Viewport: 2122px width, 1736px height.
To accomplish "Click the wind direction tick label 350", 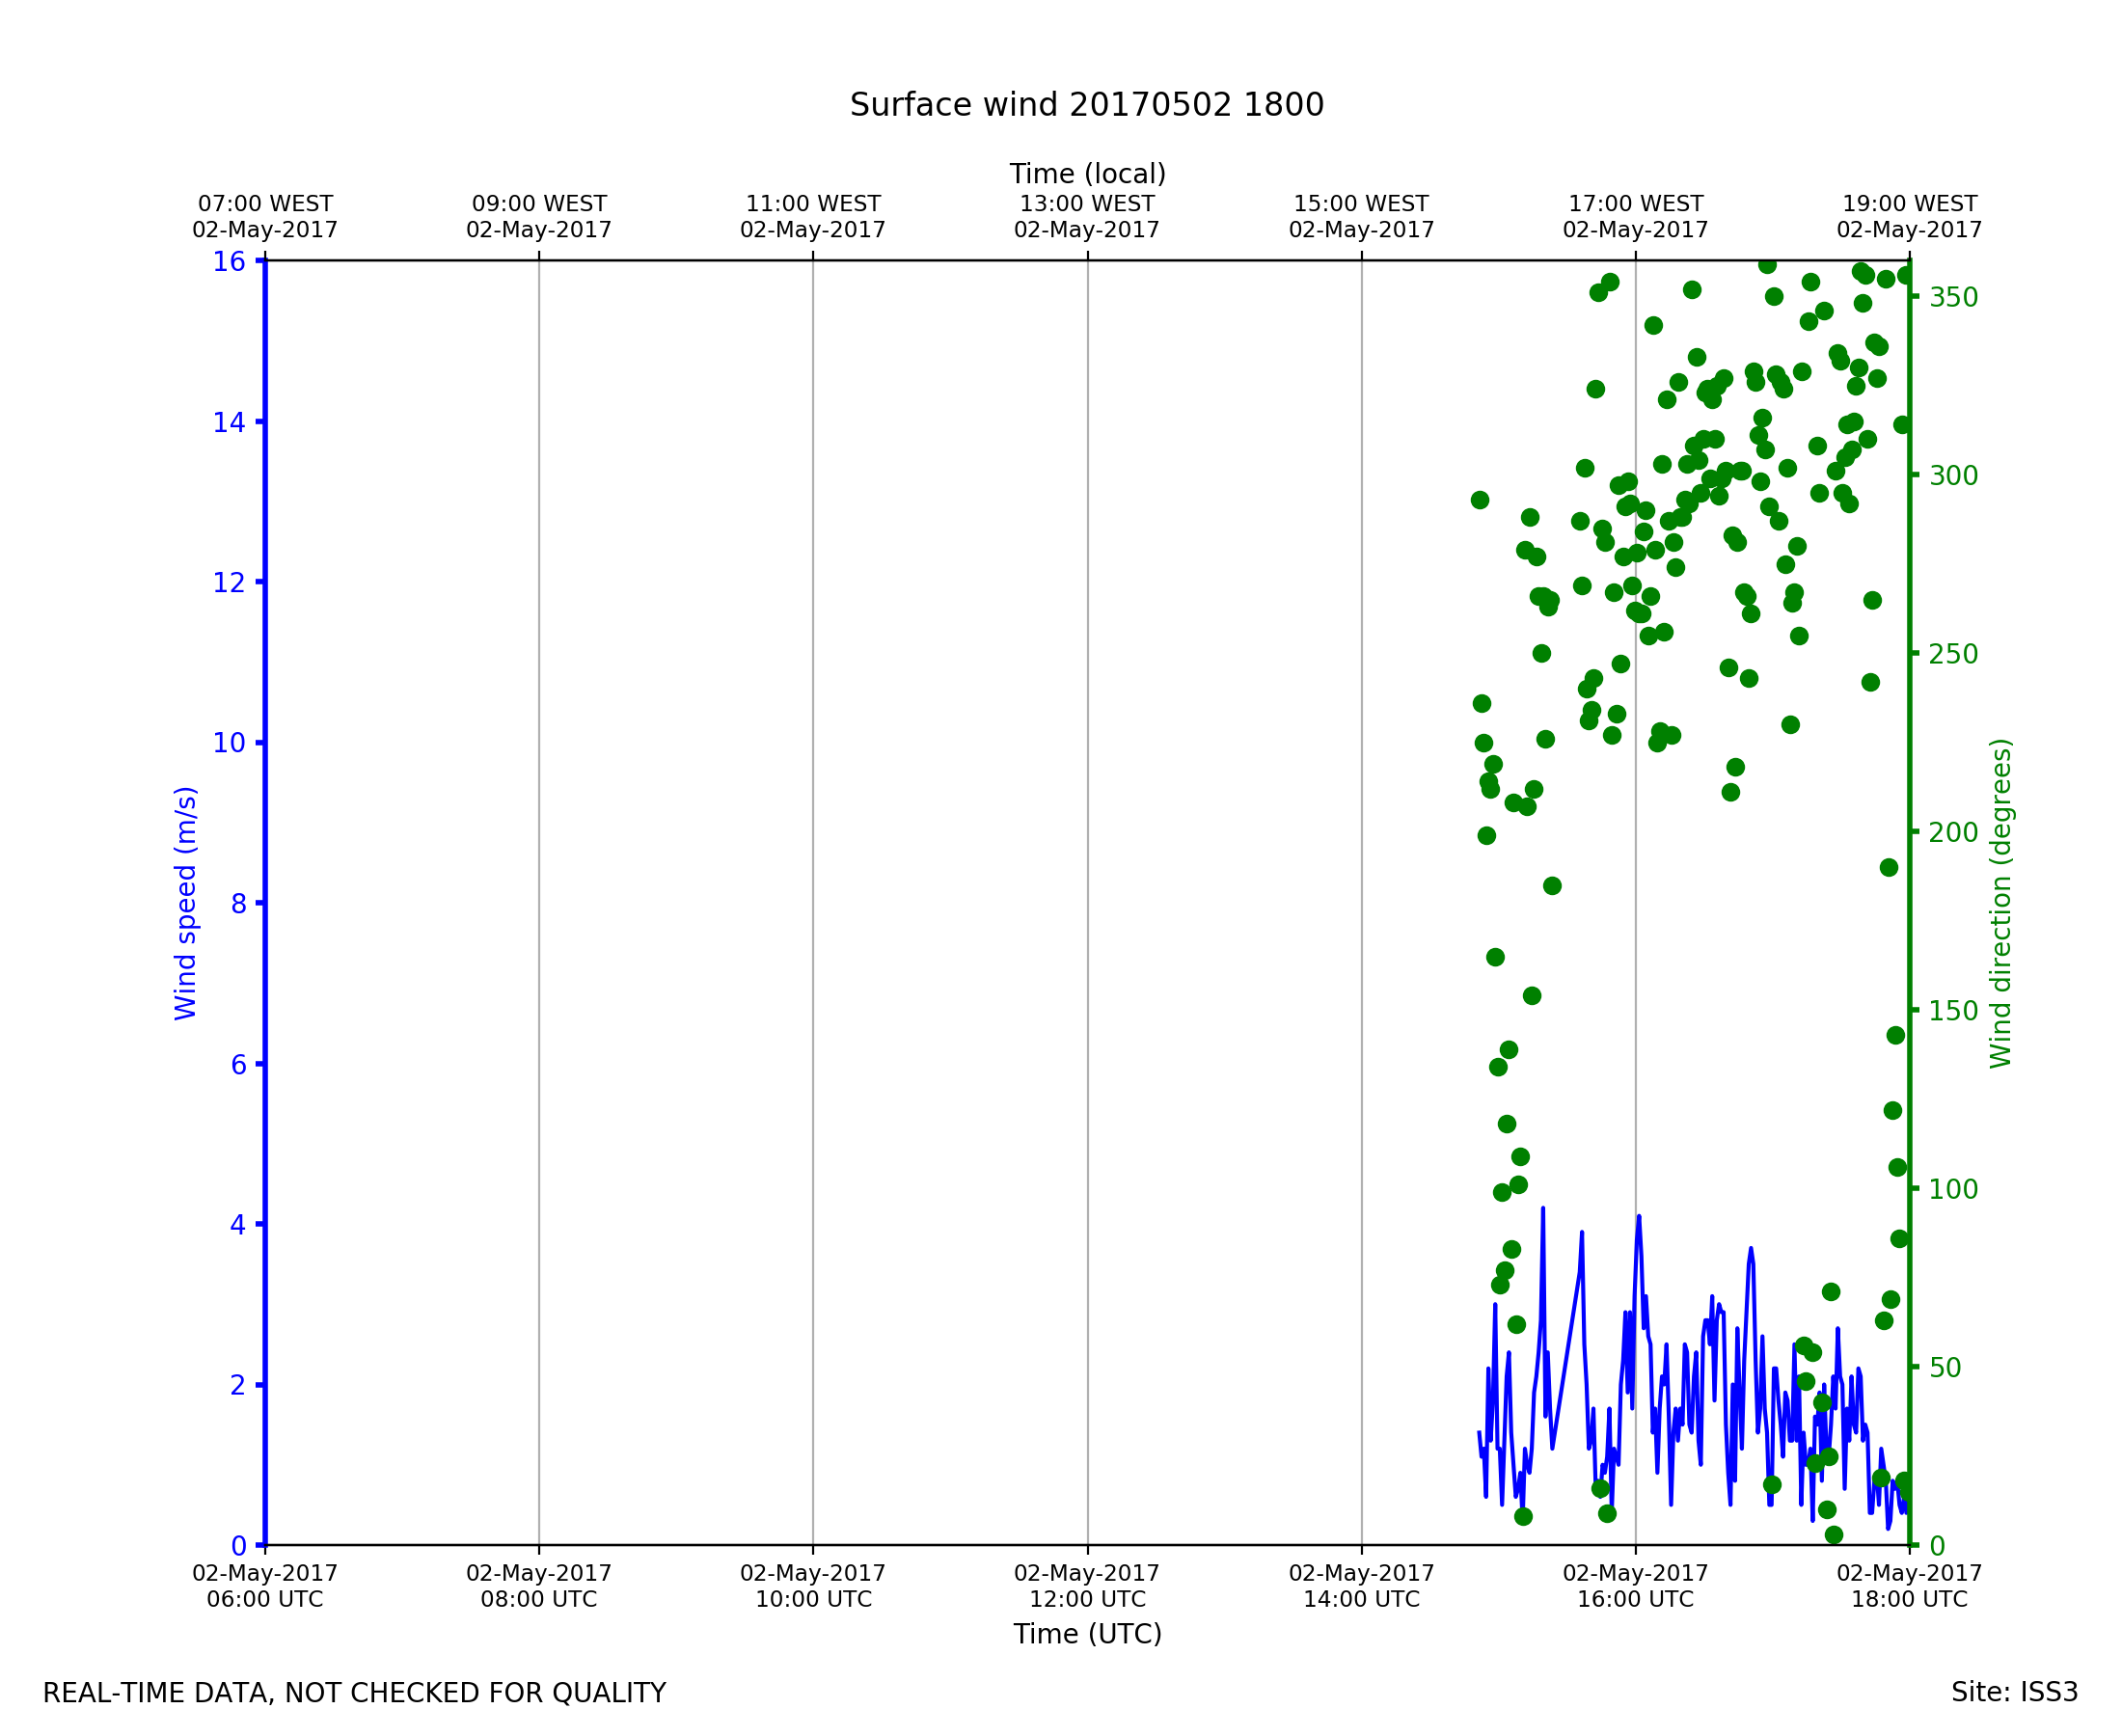I will [x=1953, y=298].
